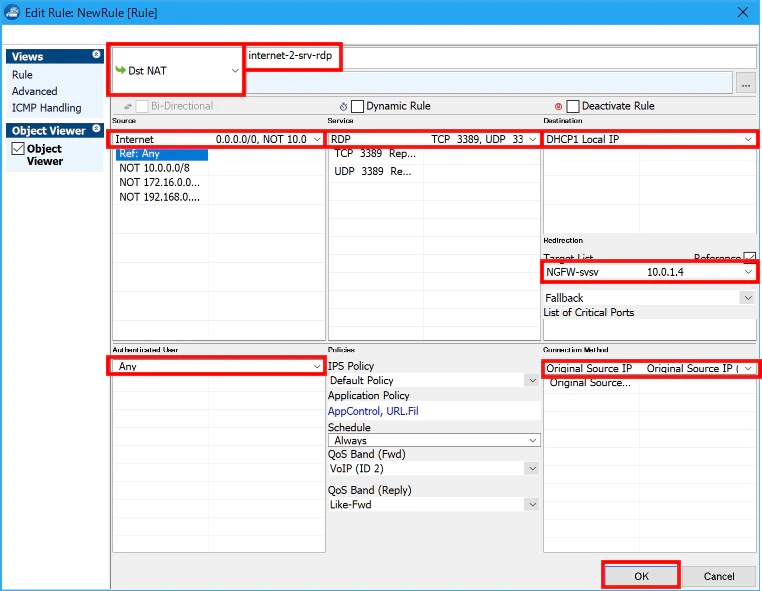Toggle the Reference checkbox in Redirection
This screenshot has width=762, height=591.
coord(750,257)
